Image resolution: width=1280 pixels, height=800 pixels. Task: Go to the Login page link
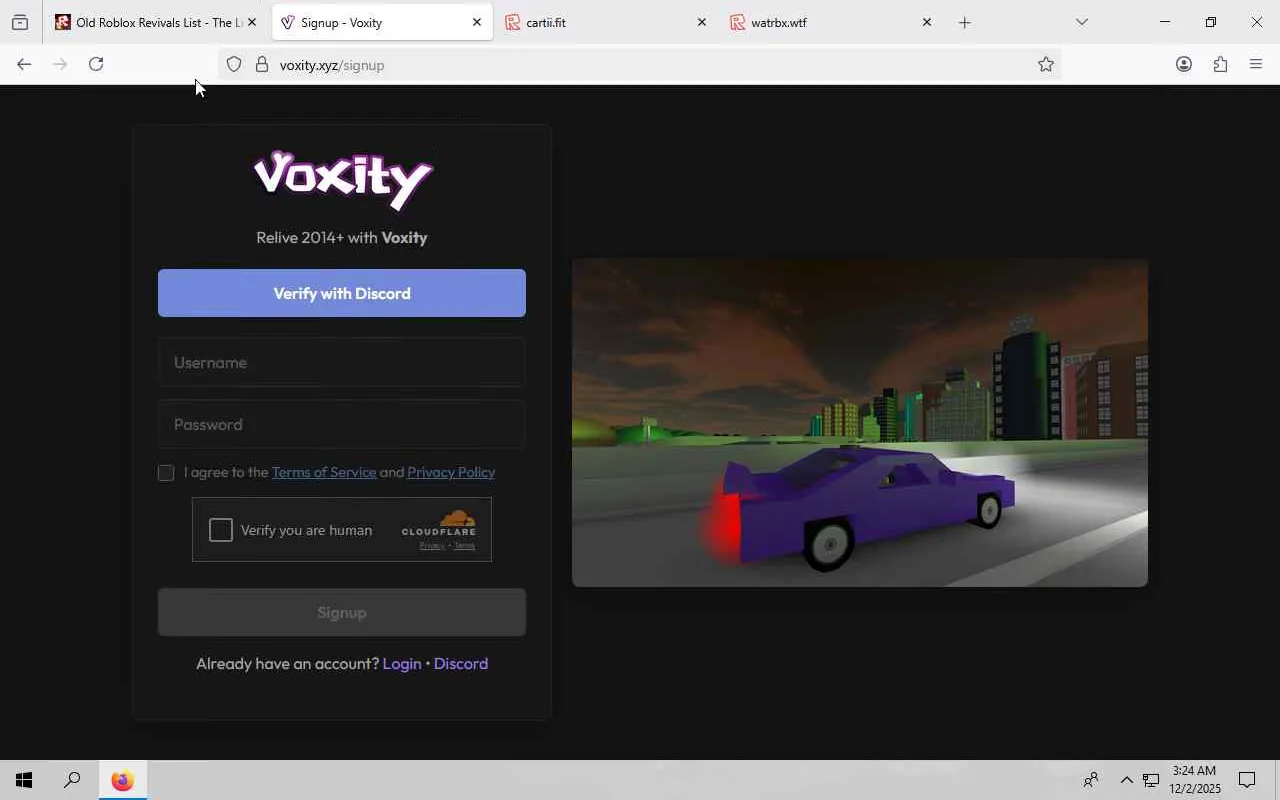(x=402, y=664)
